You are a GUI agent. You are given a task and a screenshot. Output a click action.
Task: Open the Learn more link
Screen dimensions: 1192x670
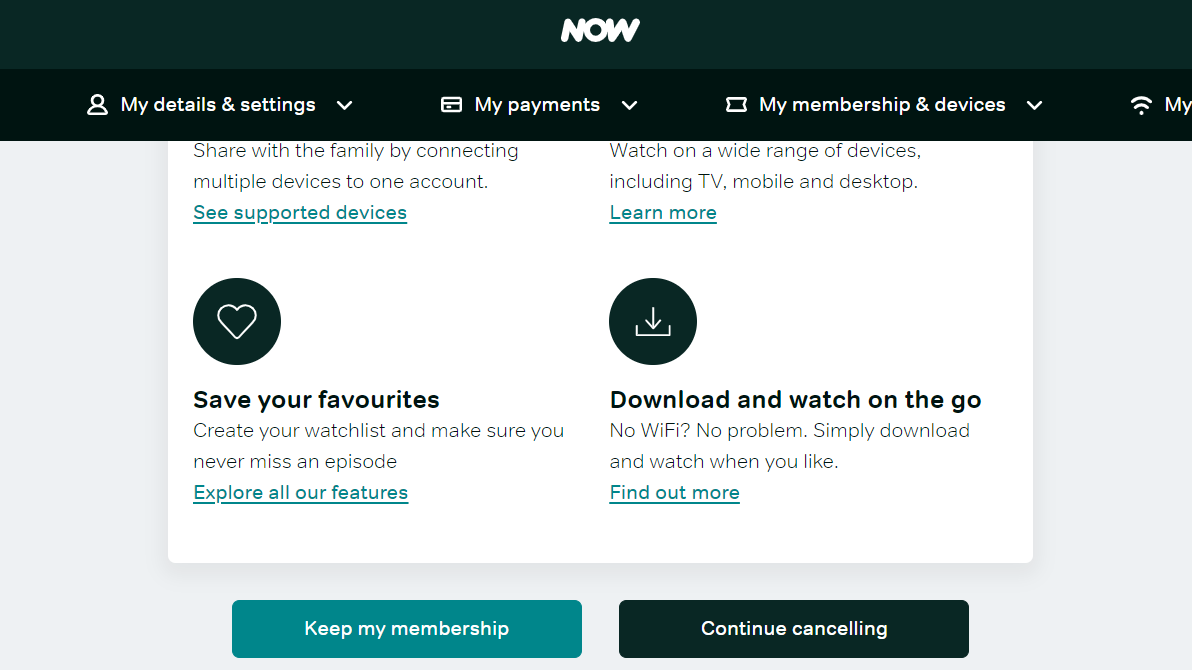click(663, 213)
